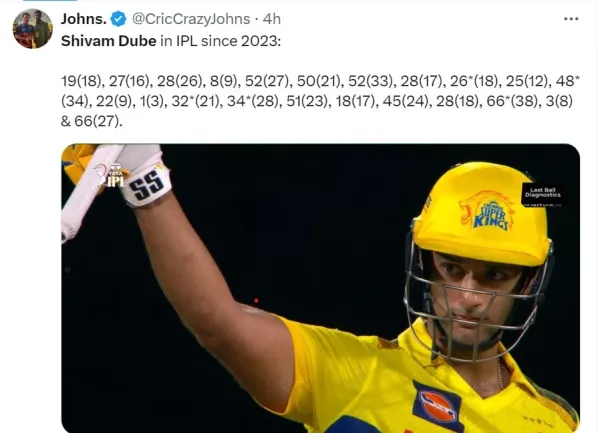The image size is (600, 433).
Task: Open the Johns. display name link
Action: tap(84, 19)
